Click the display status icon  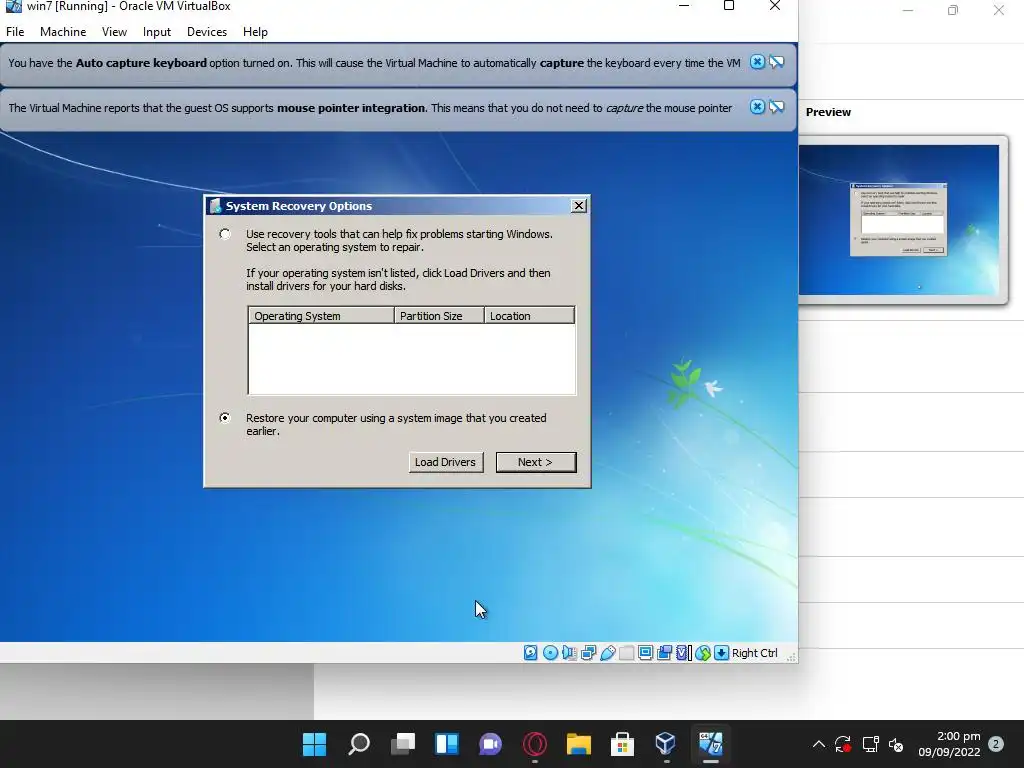[645, 652]
